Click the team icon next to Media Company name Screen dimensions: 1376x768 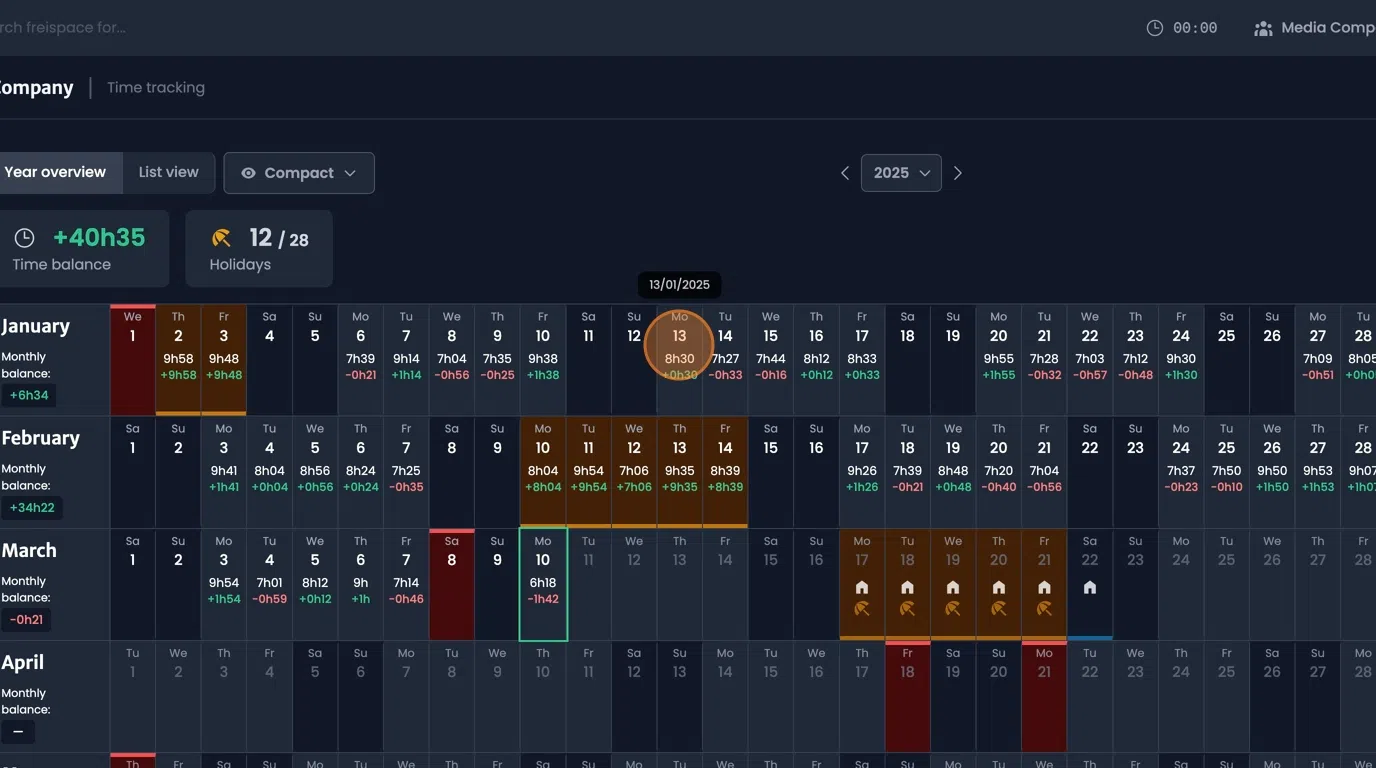[1262, 27]
